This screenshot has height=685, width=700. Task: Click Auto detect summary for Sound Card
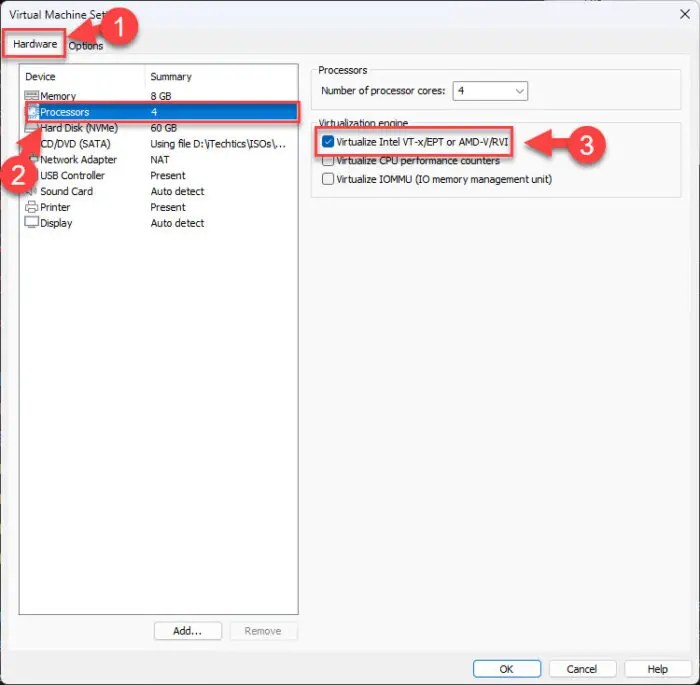pos(177,191)
